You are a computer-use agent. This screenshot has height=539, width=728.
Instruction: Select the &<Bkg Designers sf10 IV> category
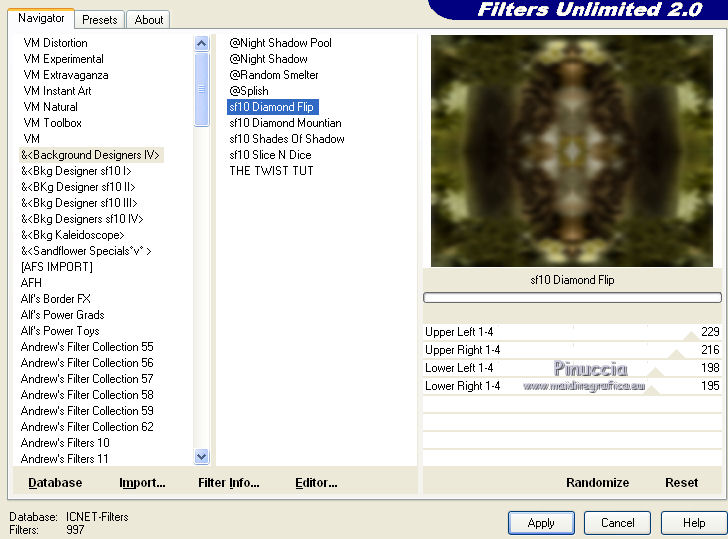tap(82, 219)
